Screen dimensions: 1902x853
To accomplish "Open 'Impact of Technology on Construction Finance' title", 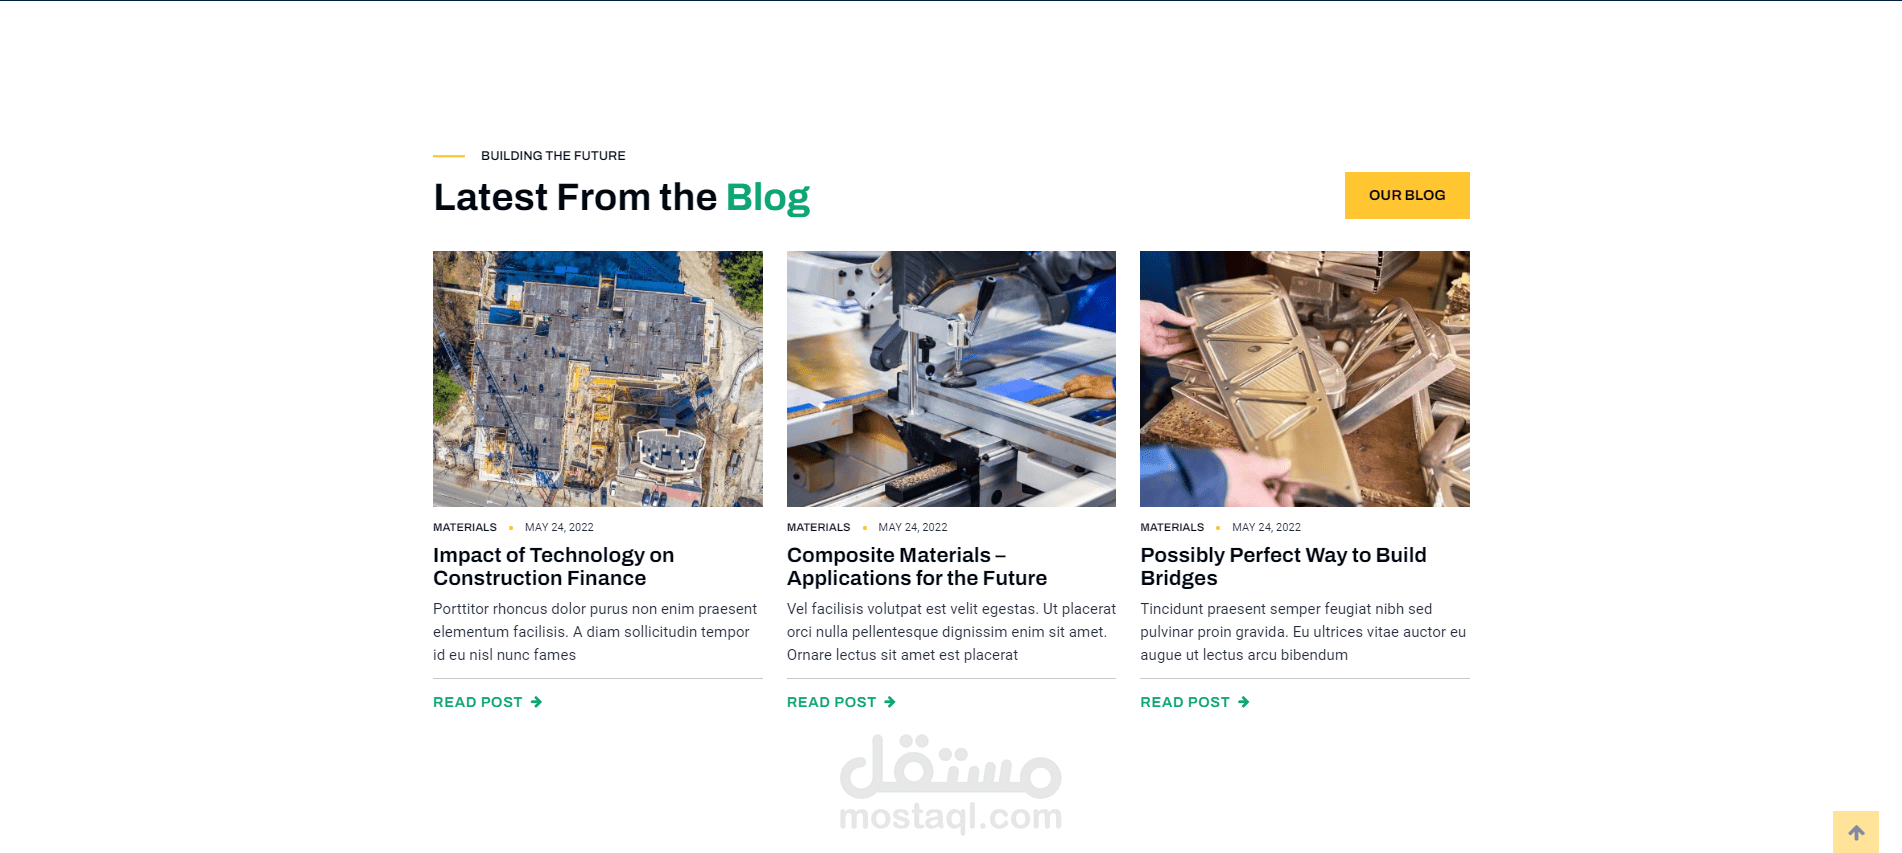I will coord(553,566).
